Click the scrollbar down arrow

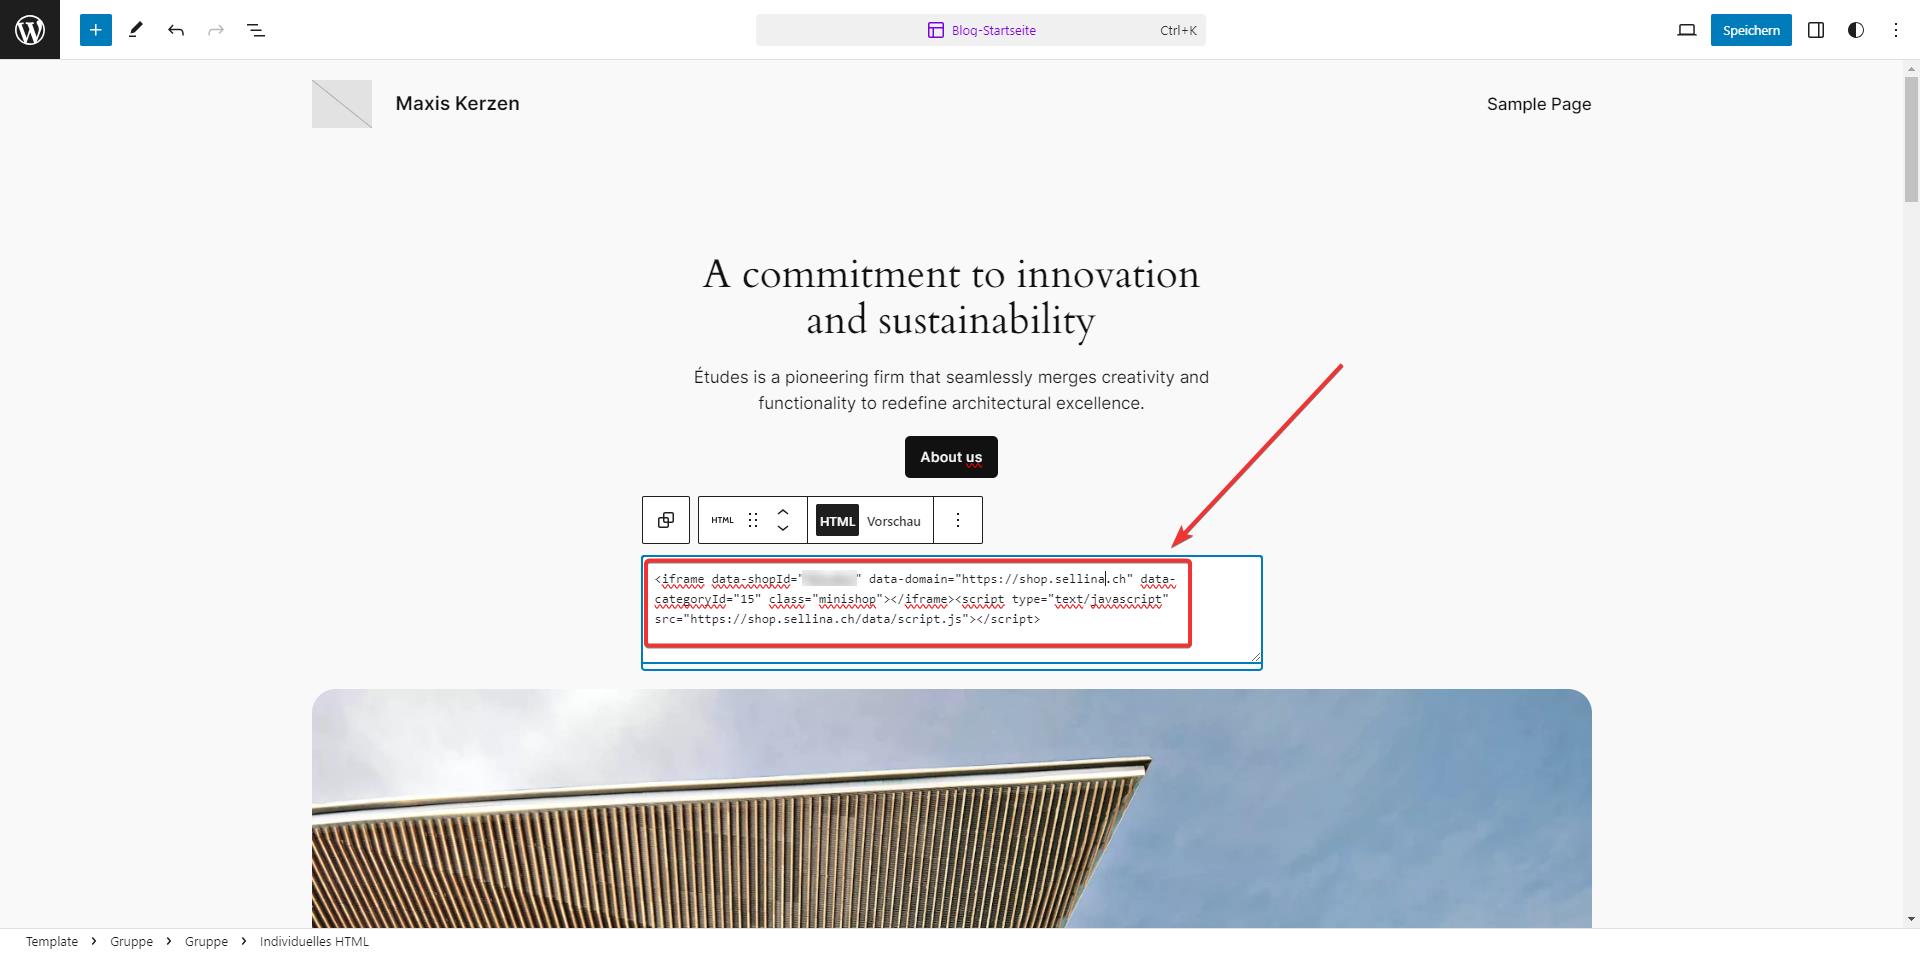pos(1911,919)
